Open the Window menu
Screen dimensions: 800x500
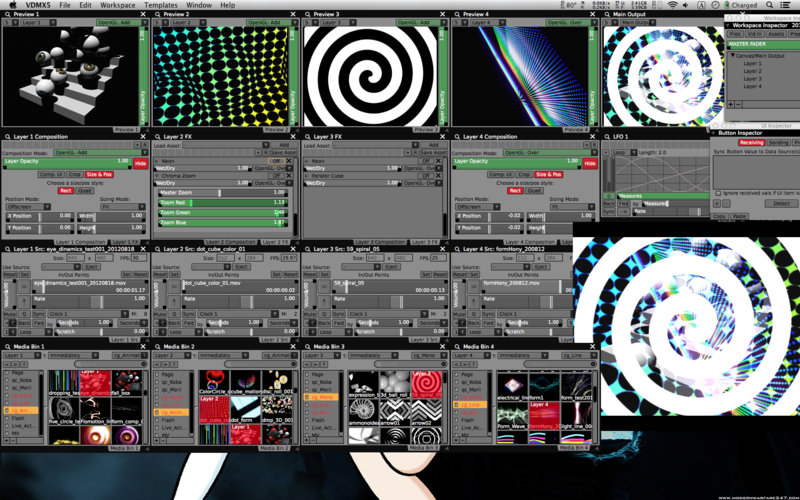199,5
